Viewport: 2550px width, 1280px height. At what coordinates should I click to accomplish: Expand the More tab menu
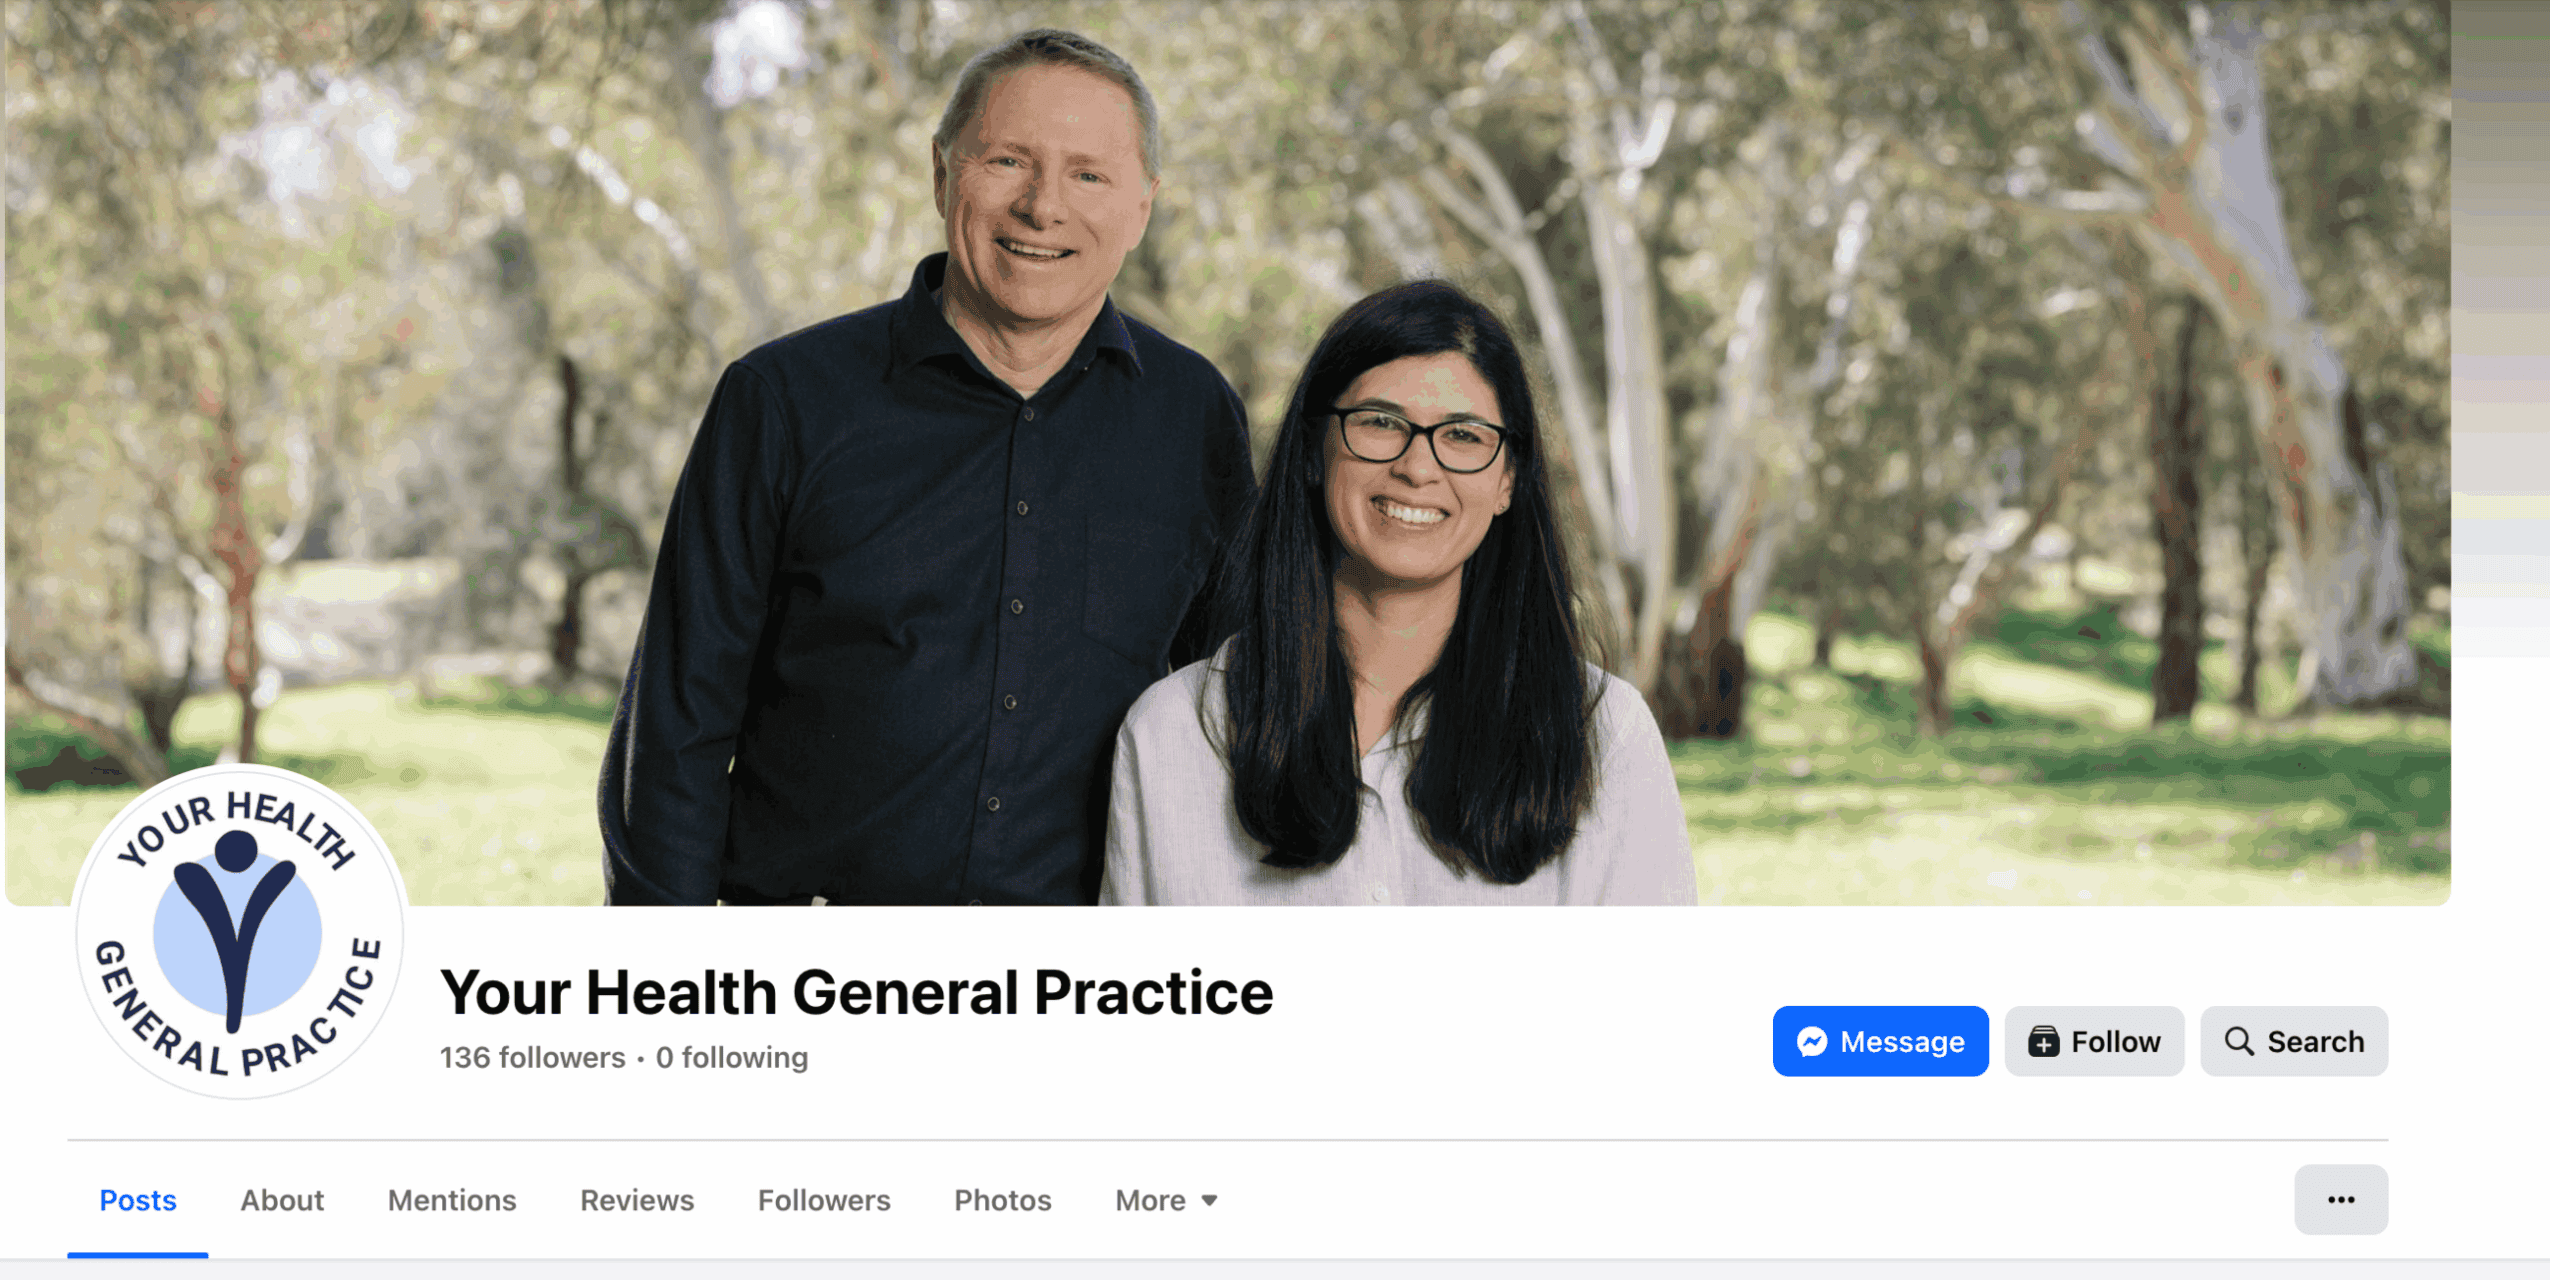coord(1166,1200)
